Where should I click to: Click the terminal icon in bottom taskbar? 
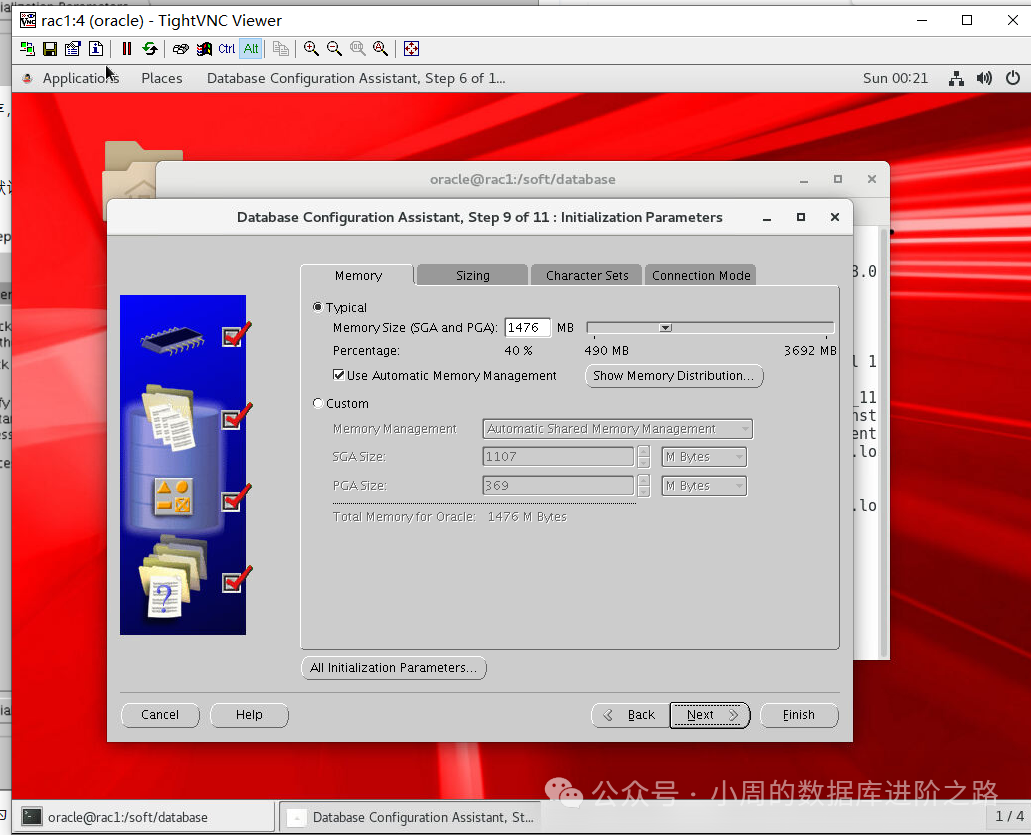point(32,817)
